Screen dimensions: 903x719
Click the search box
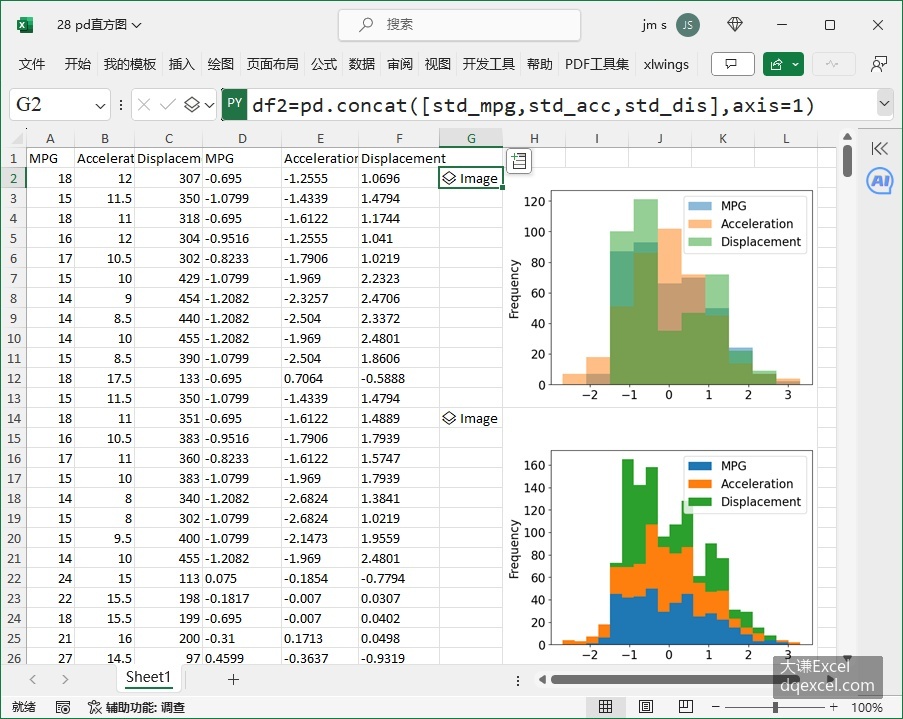click(x=460, y=25)
